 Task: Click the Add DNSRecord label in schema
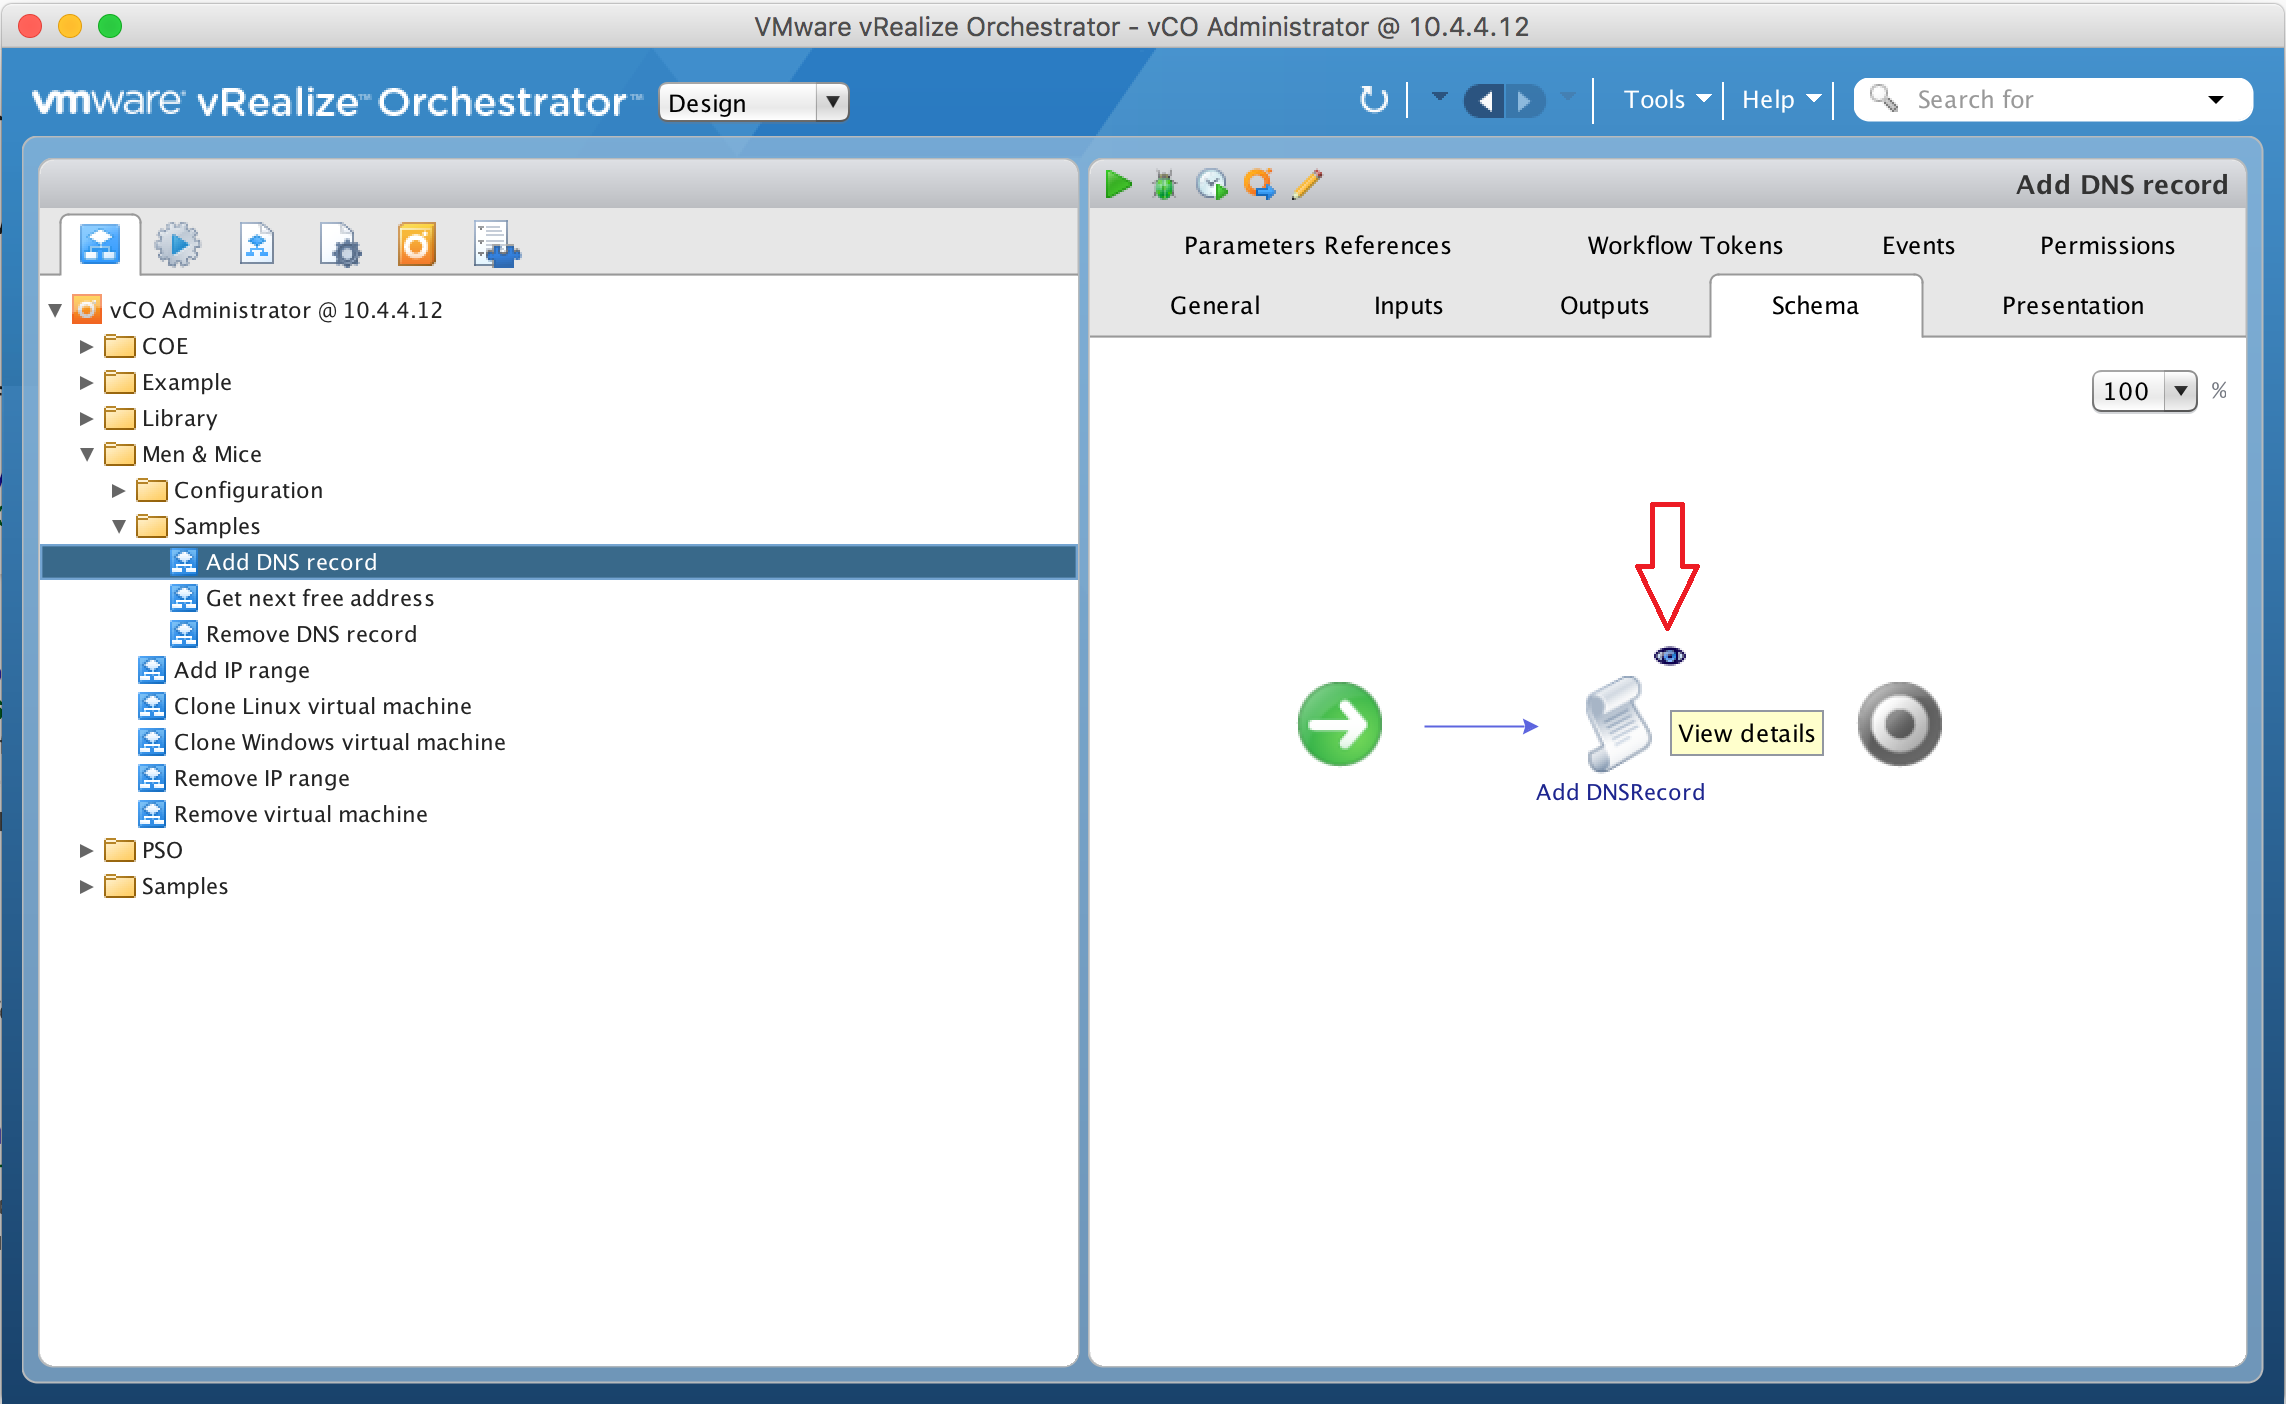coord(1620,792)
